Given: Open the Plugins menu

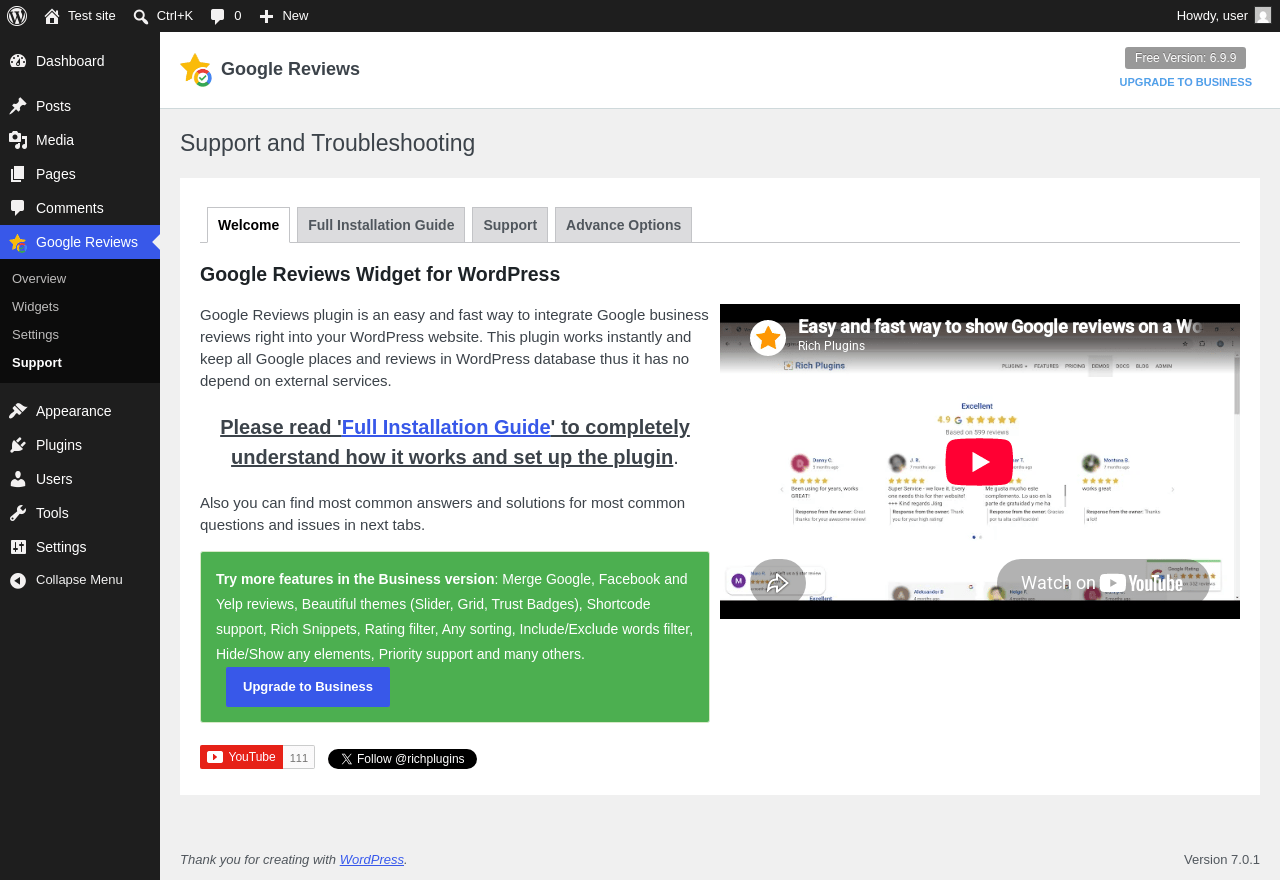Looking at the screenshot, I should tap(80, 445).
